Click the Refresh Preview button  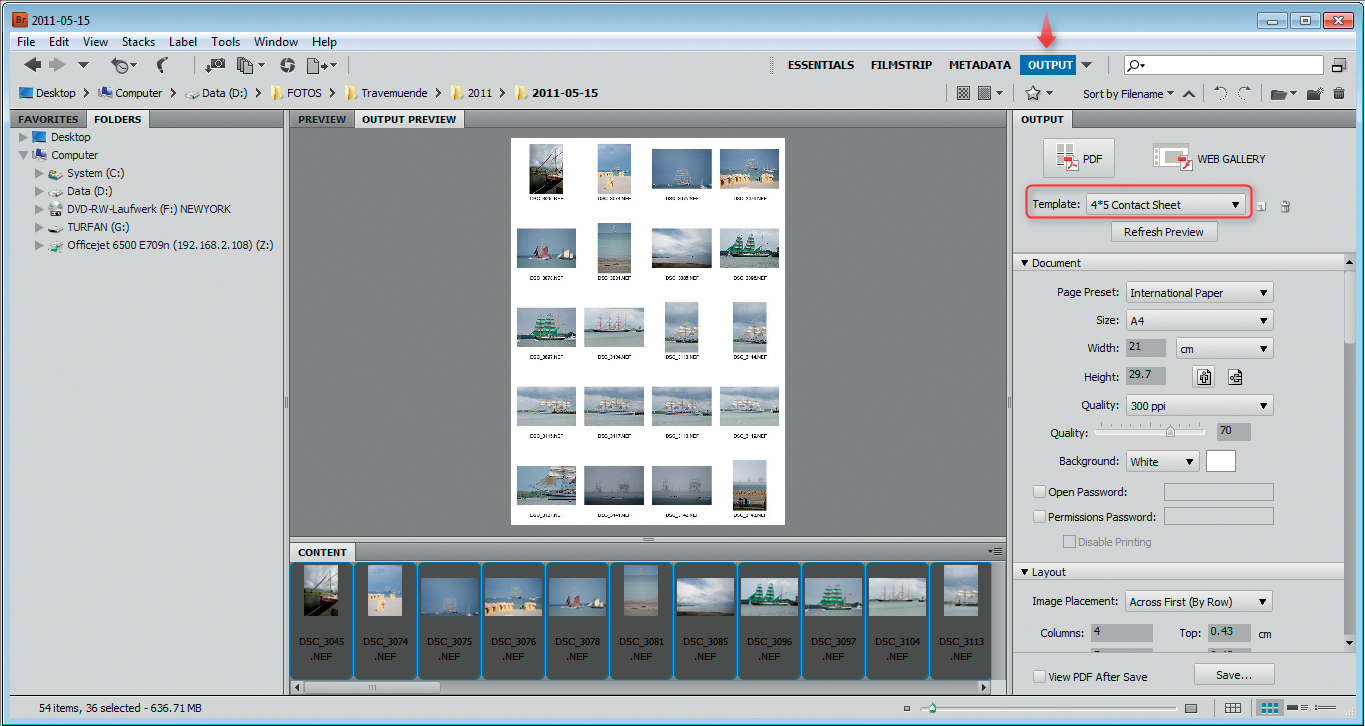pos(1163,232)
